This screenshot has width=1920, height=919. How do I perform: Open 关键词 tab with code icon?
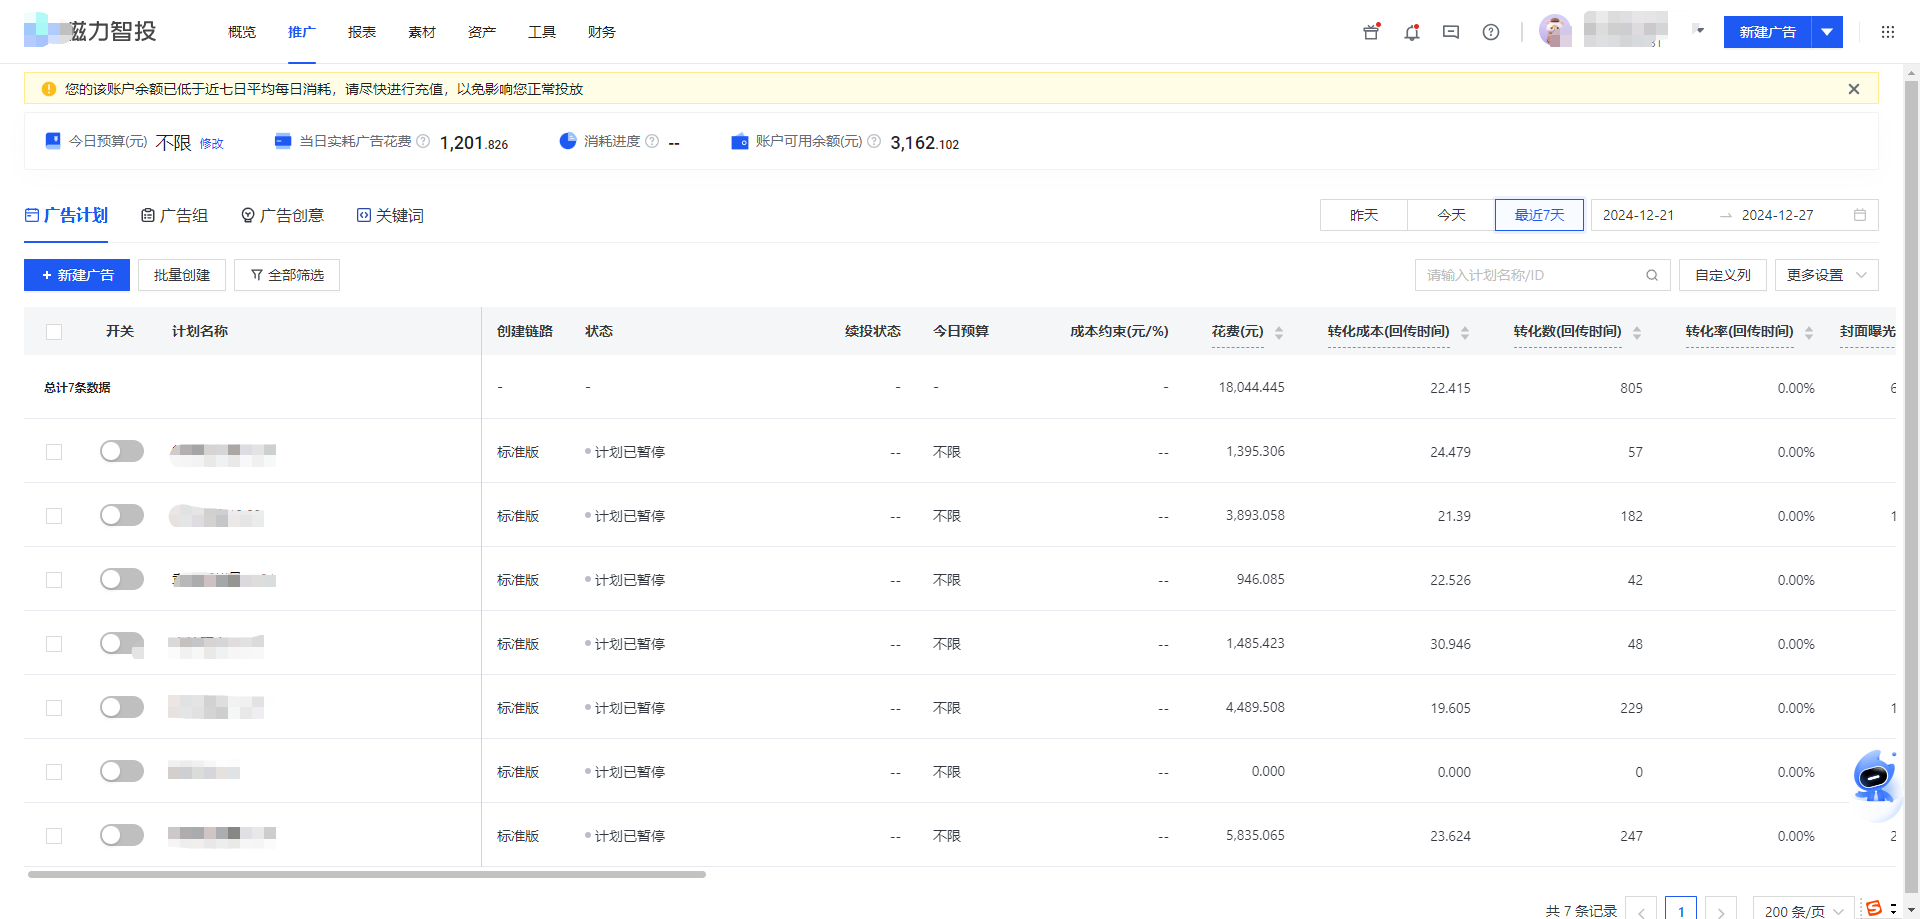click(391, 215)
